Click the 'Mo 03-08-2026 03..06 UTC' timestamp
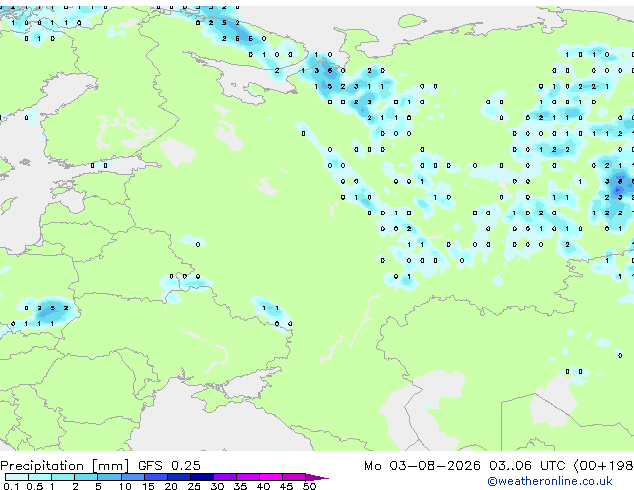 click(x=465, y=466)
